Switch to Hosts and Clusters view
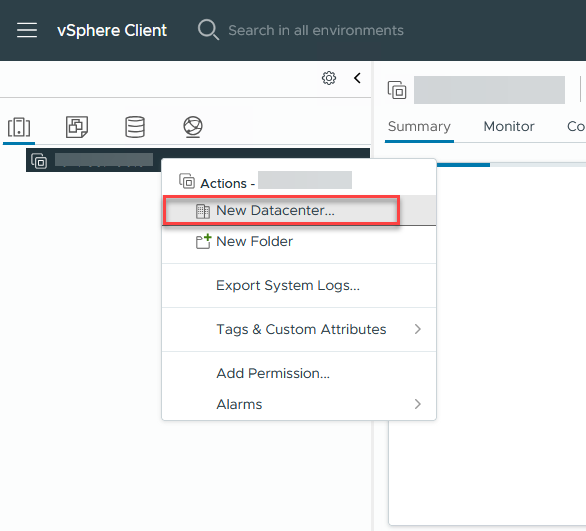The image size is (586, 531). click(19, 127)
